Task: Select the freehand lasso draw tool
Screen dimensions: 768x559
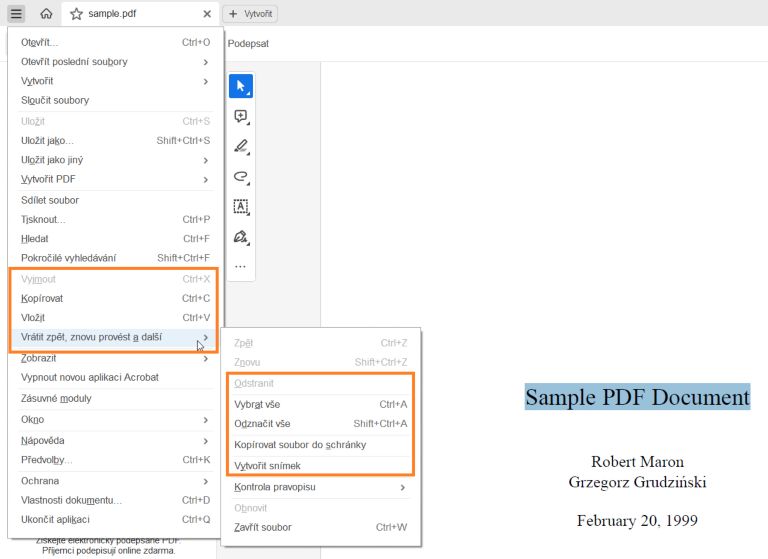Action: (x=240, y=177)
